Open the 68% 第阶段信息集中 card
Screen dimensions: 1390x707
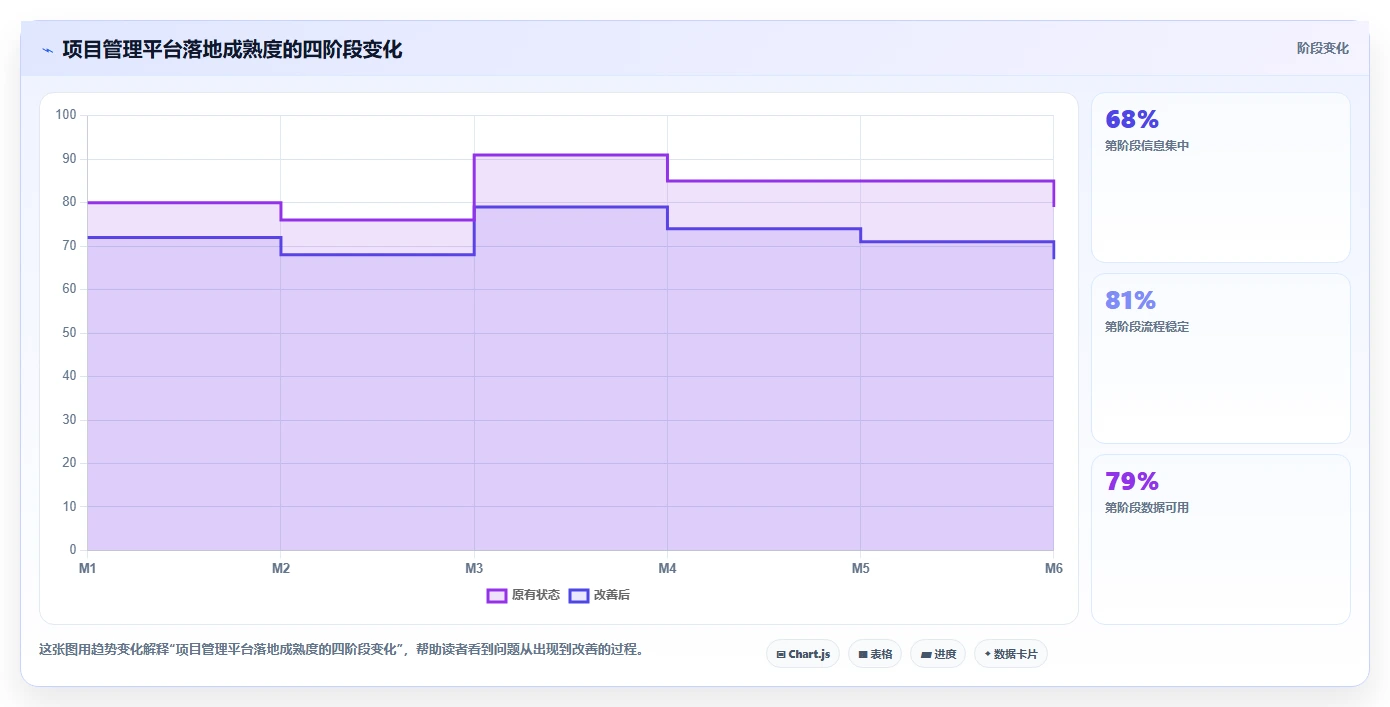[x=1221, y=178]
